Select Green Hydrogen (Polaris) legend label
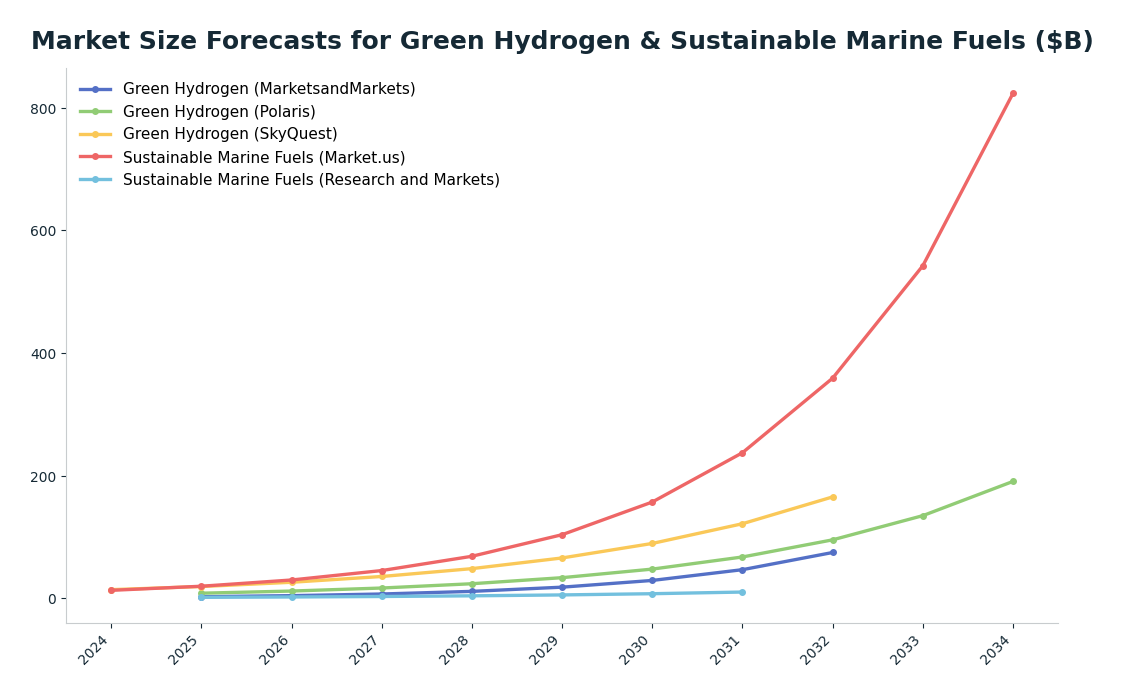The image size is (1123, 697). 219,112
